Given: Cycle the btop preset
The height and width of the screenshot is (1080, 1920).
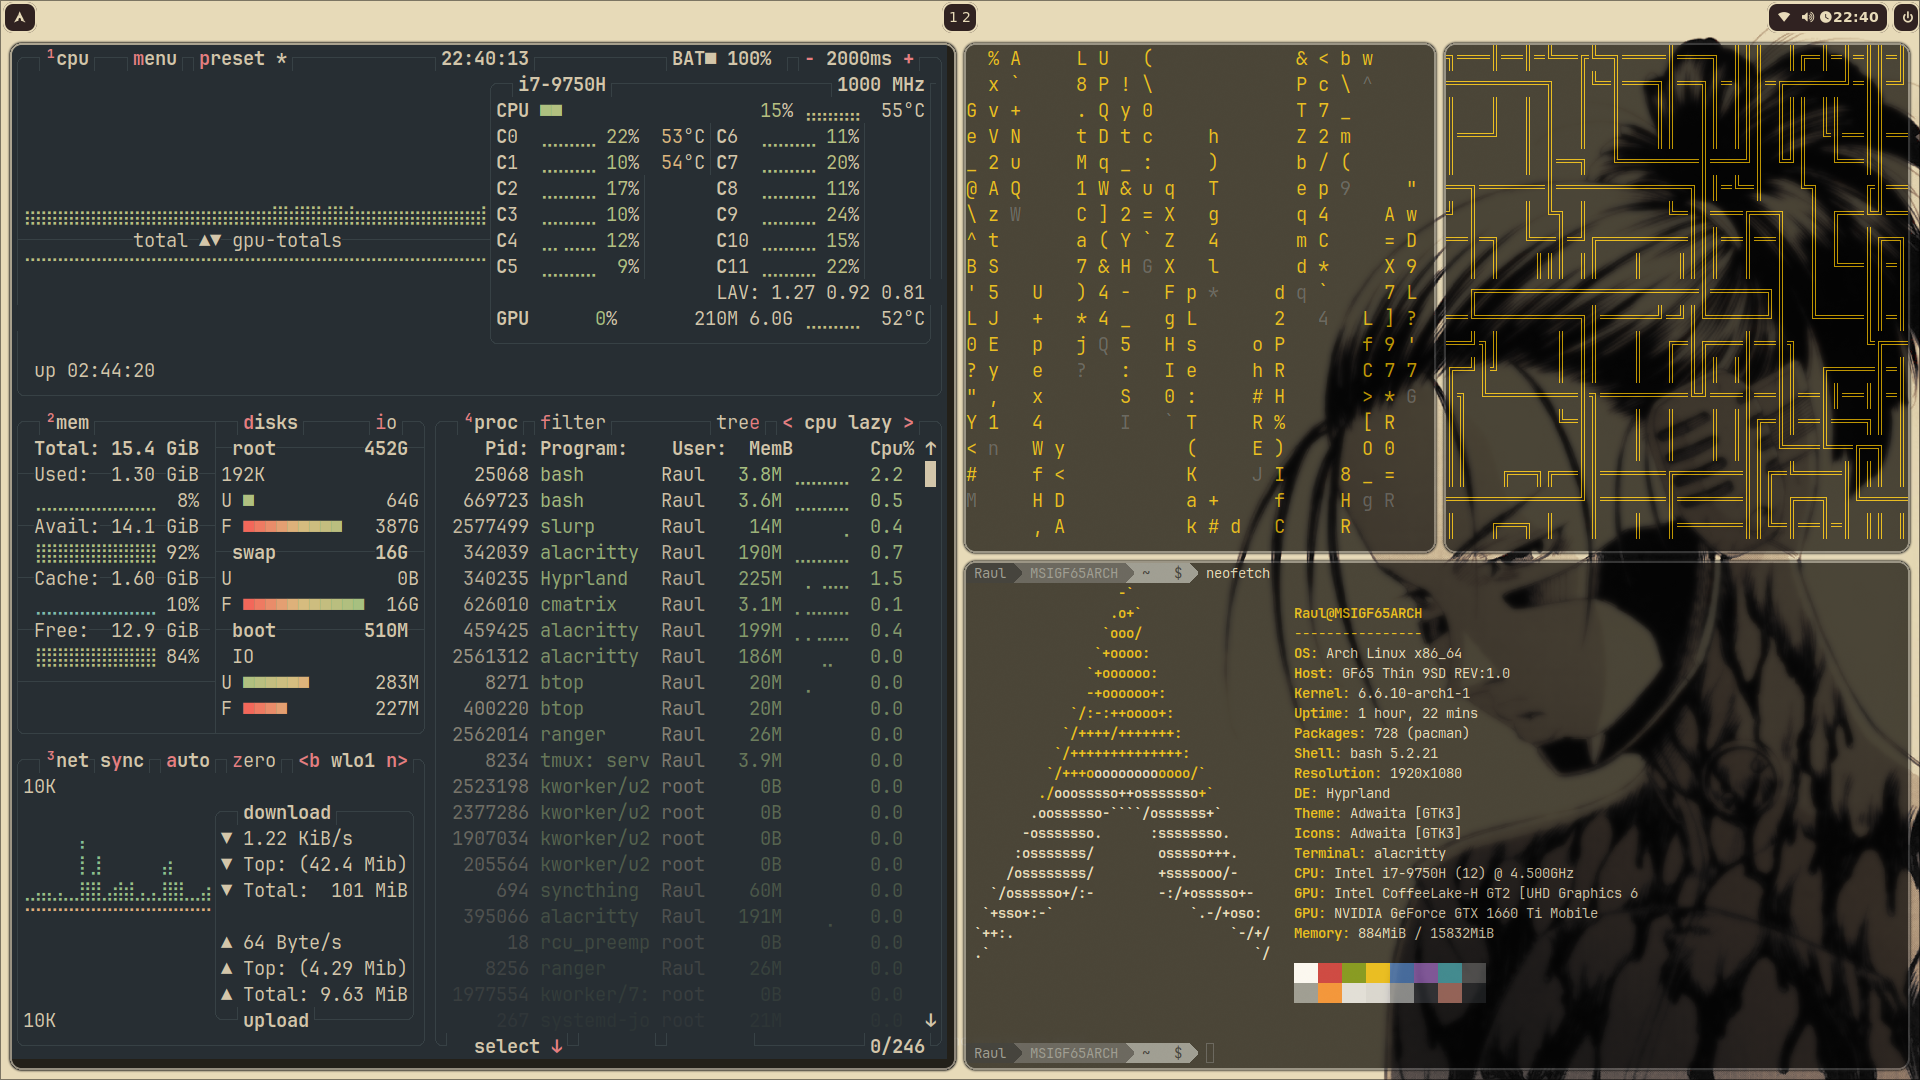Looking at the screenshot, I should pos(243,59).
